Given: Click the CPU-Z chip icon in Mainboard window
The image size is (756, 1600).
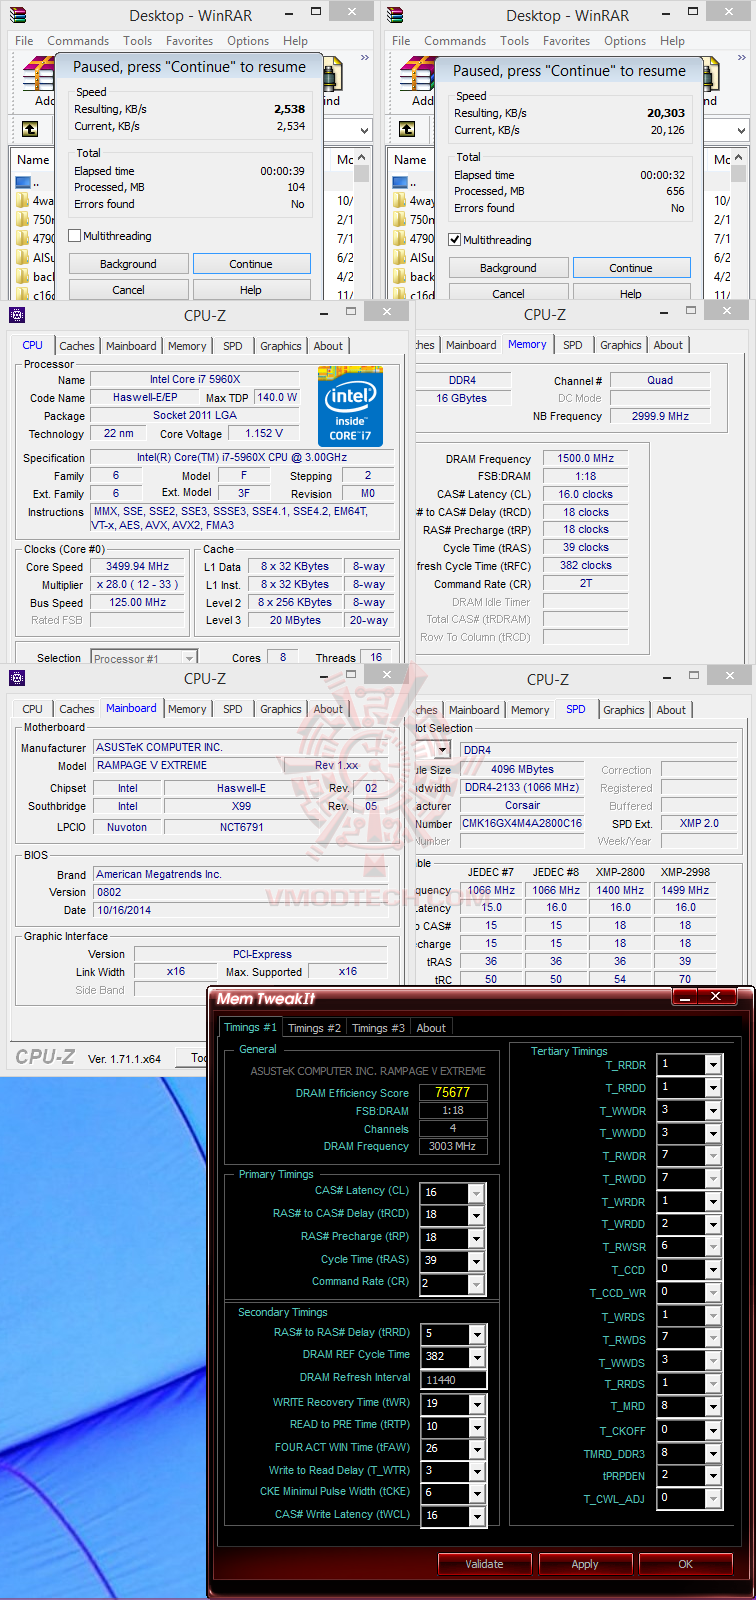Looking at the screenshot, I should click(17, 679).
